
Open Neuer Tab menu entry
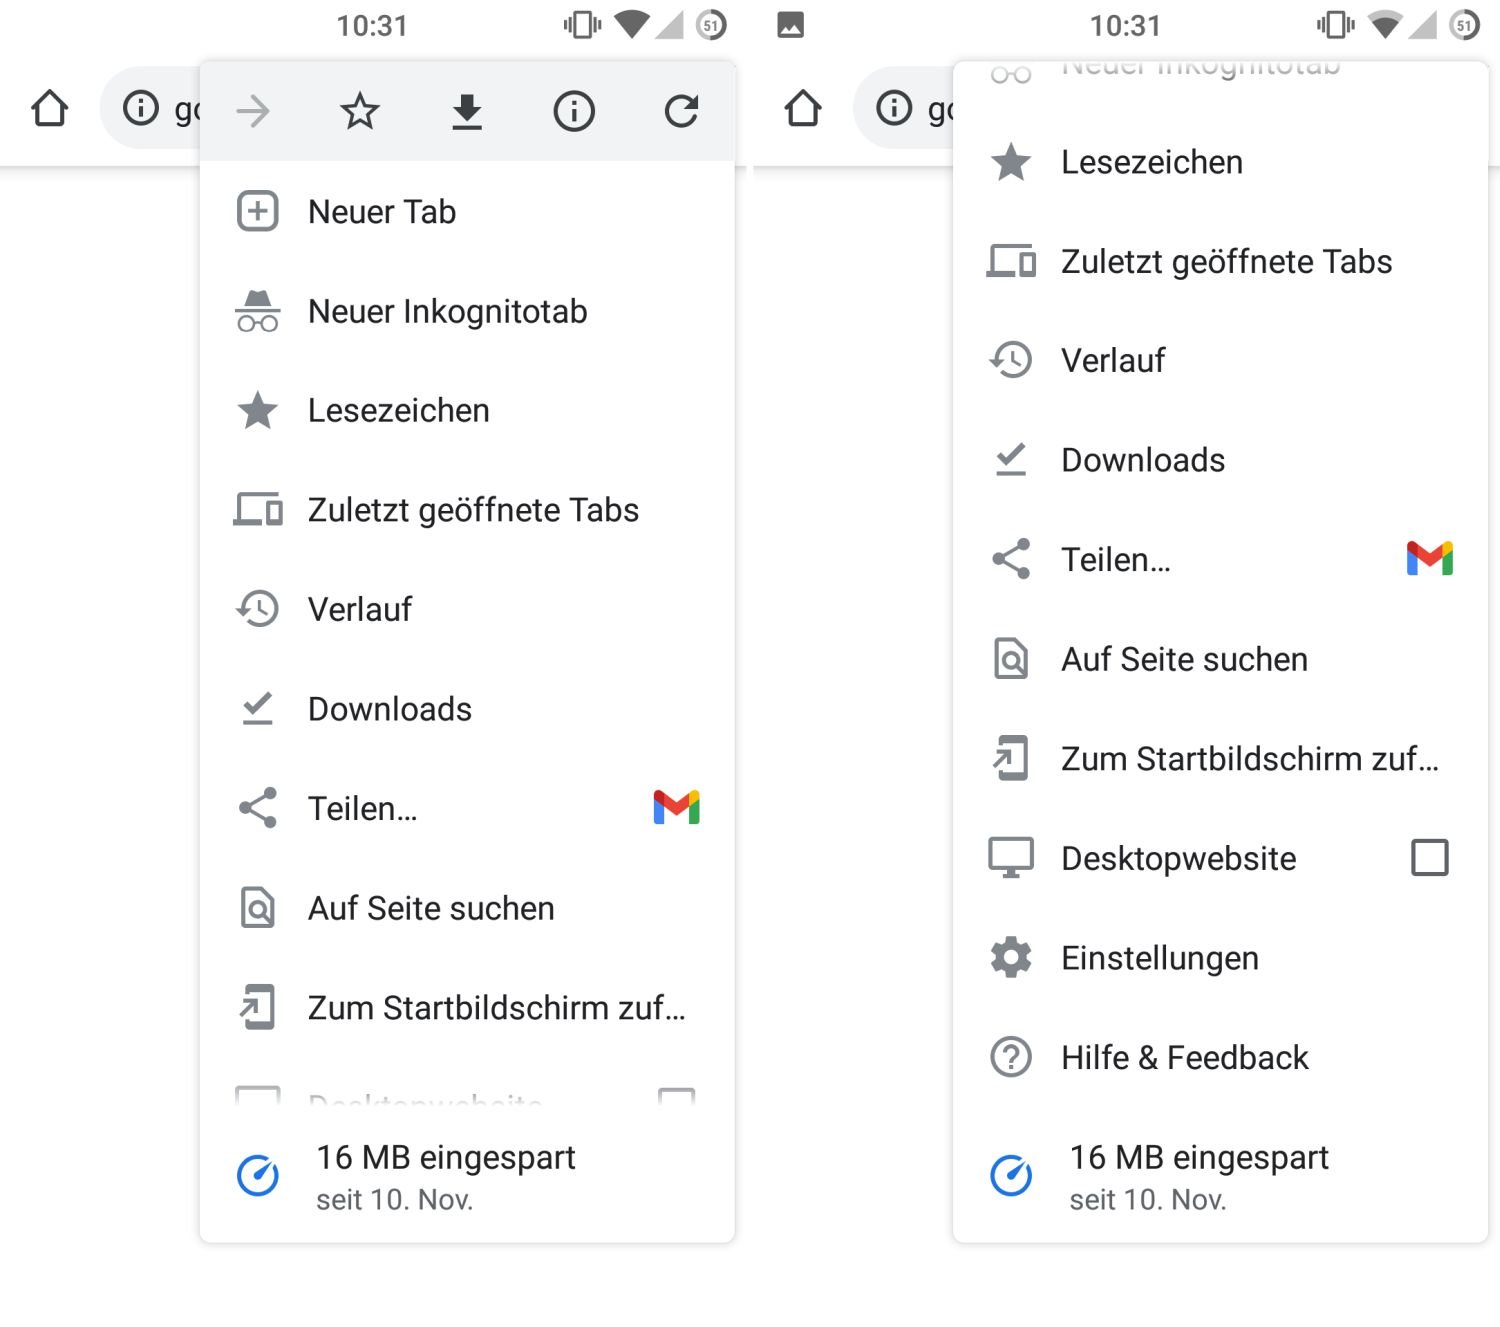pyautogui.click(x=382, y=212)
